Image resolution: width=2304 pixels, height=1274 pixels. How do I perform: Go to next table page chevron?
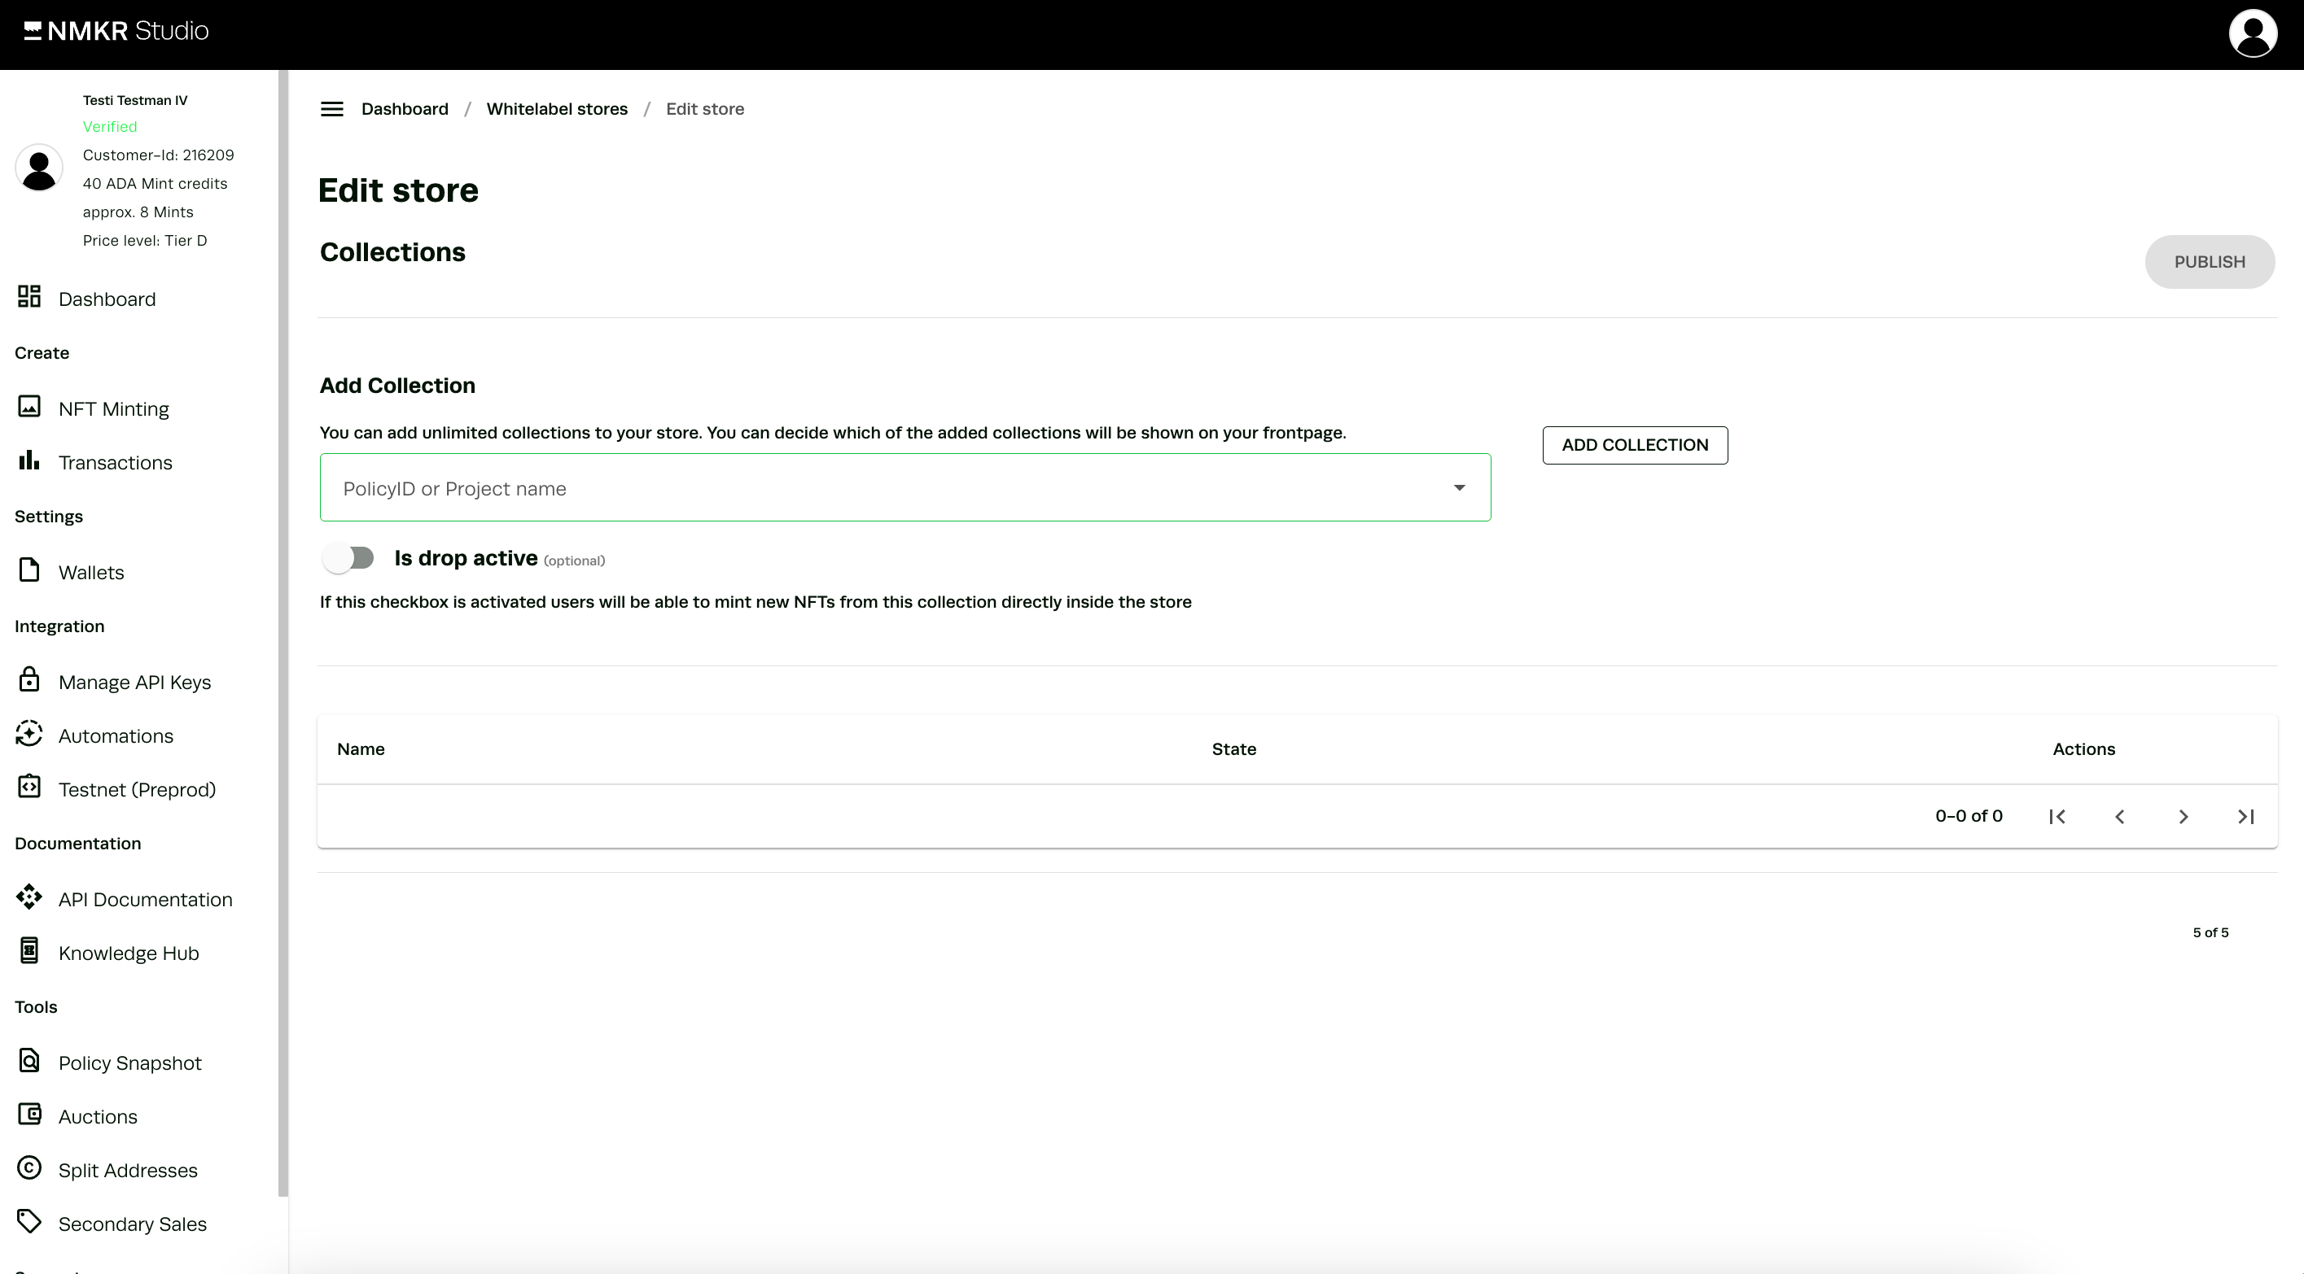pos(2183,817)
